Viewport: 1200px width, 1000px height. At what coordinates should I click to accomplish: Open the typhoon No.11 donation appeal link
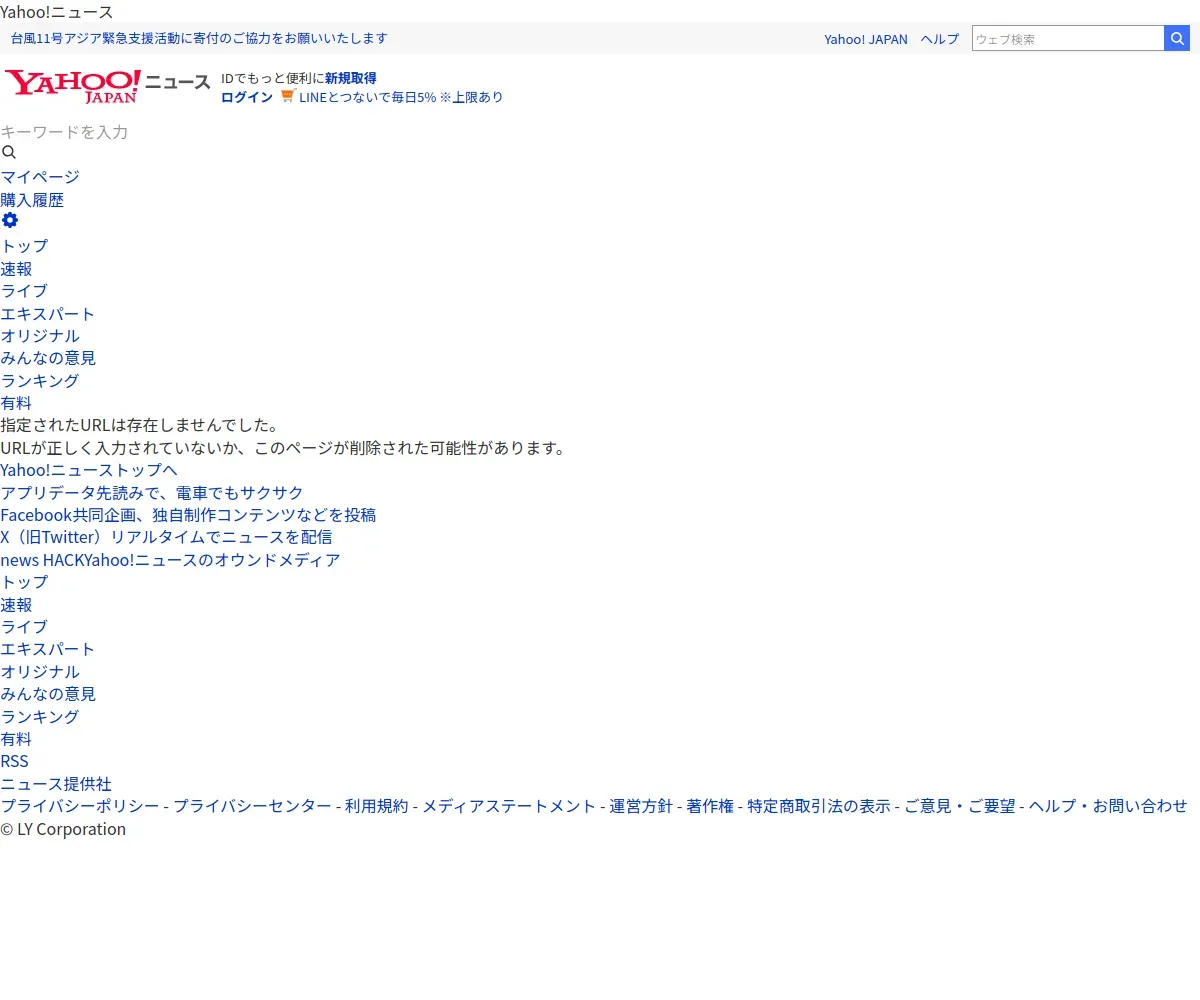point(199,38)
